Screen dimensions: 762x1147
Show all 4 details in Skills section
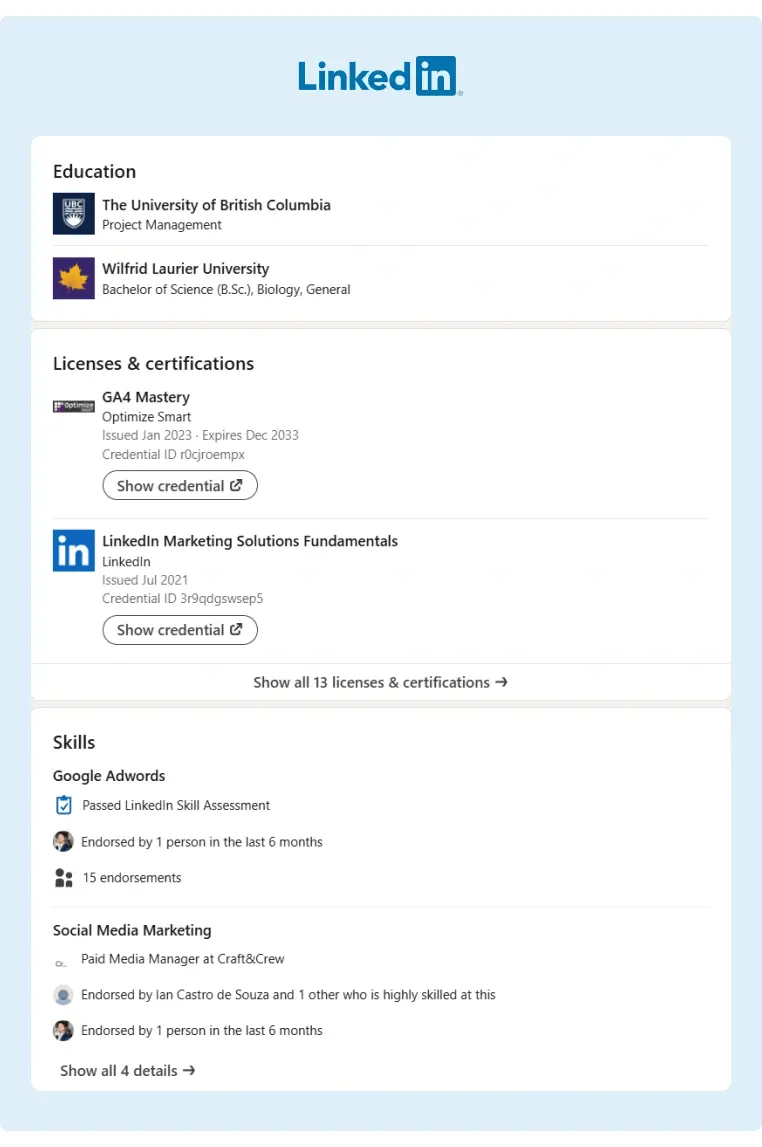pyautogui.click(x=127, y=1070)
